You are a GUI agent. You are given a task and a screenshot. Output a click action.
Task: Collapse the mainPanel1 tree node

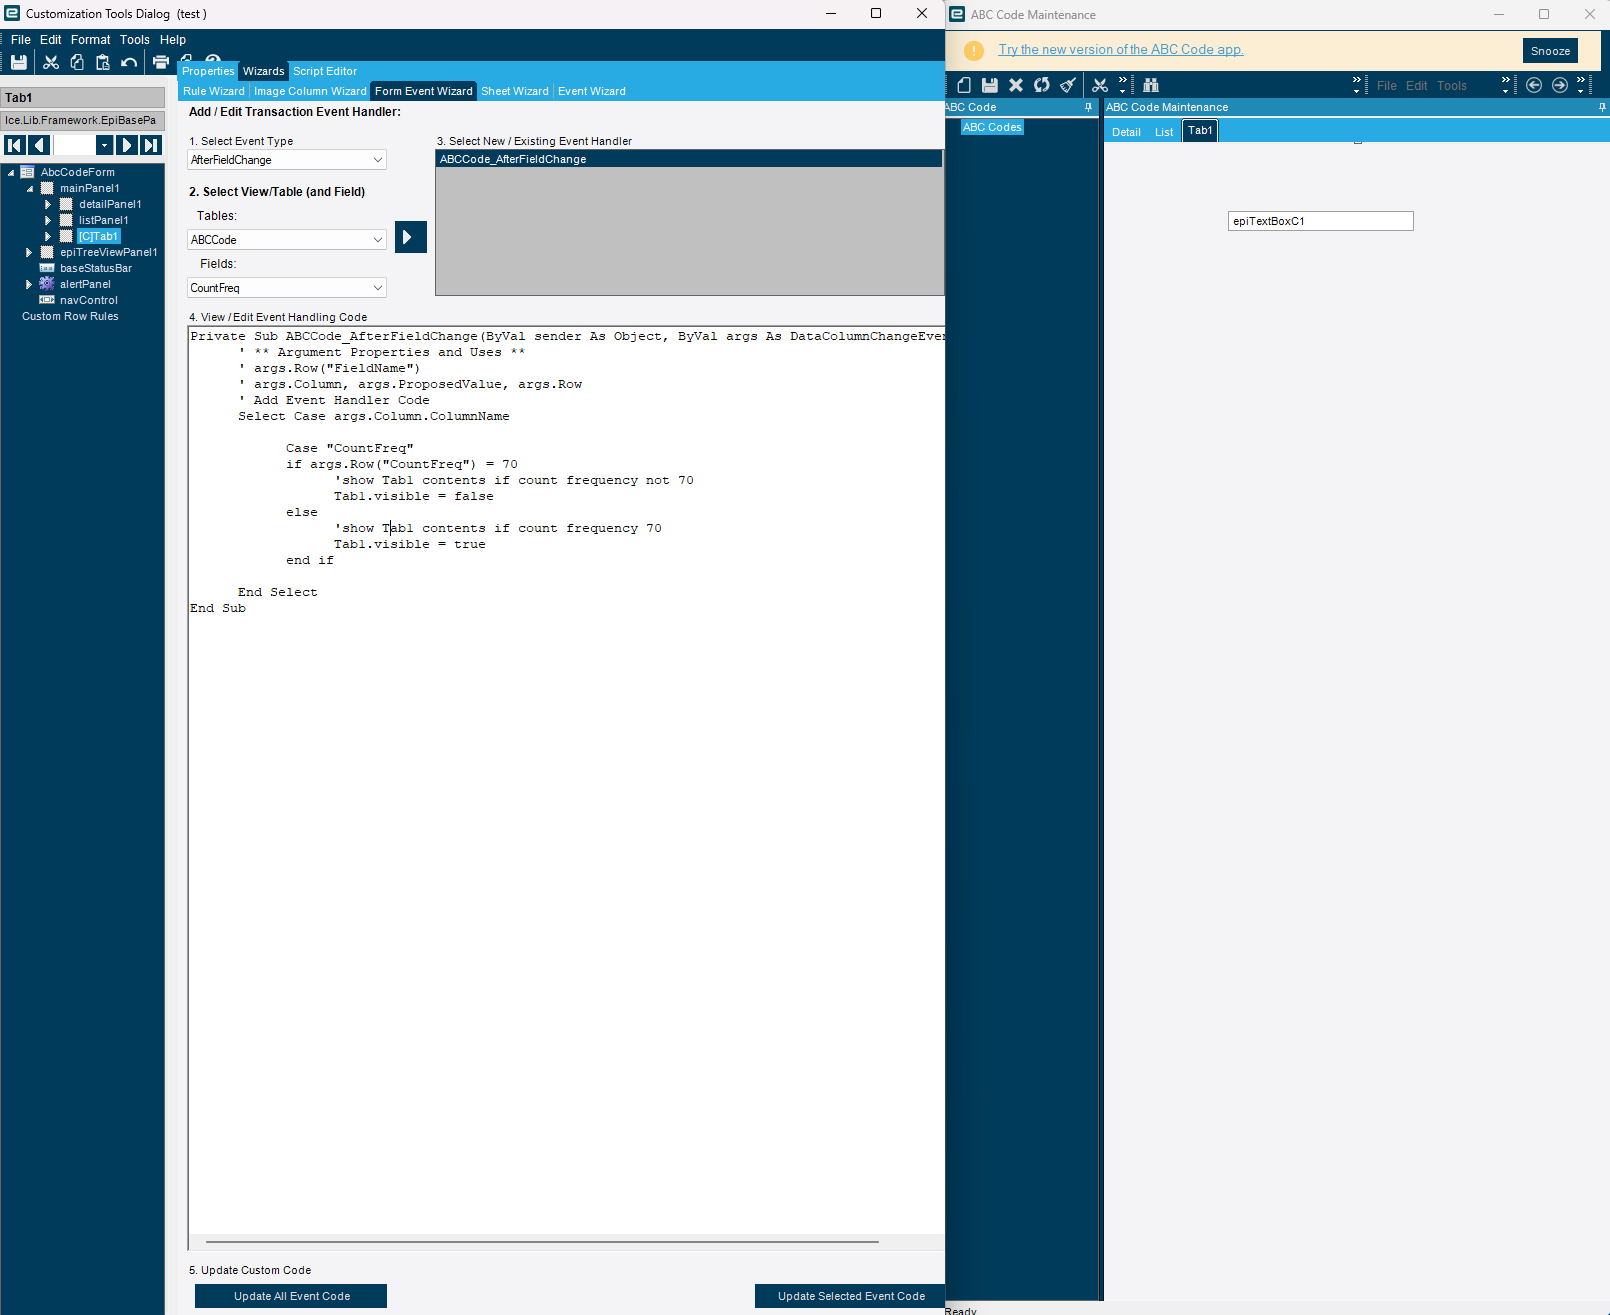click(x=30, y=188)
